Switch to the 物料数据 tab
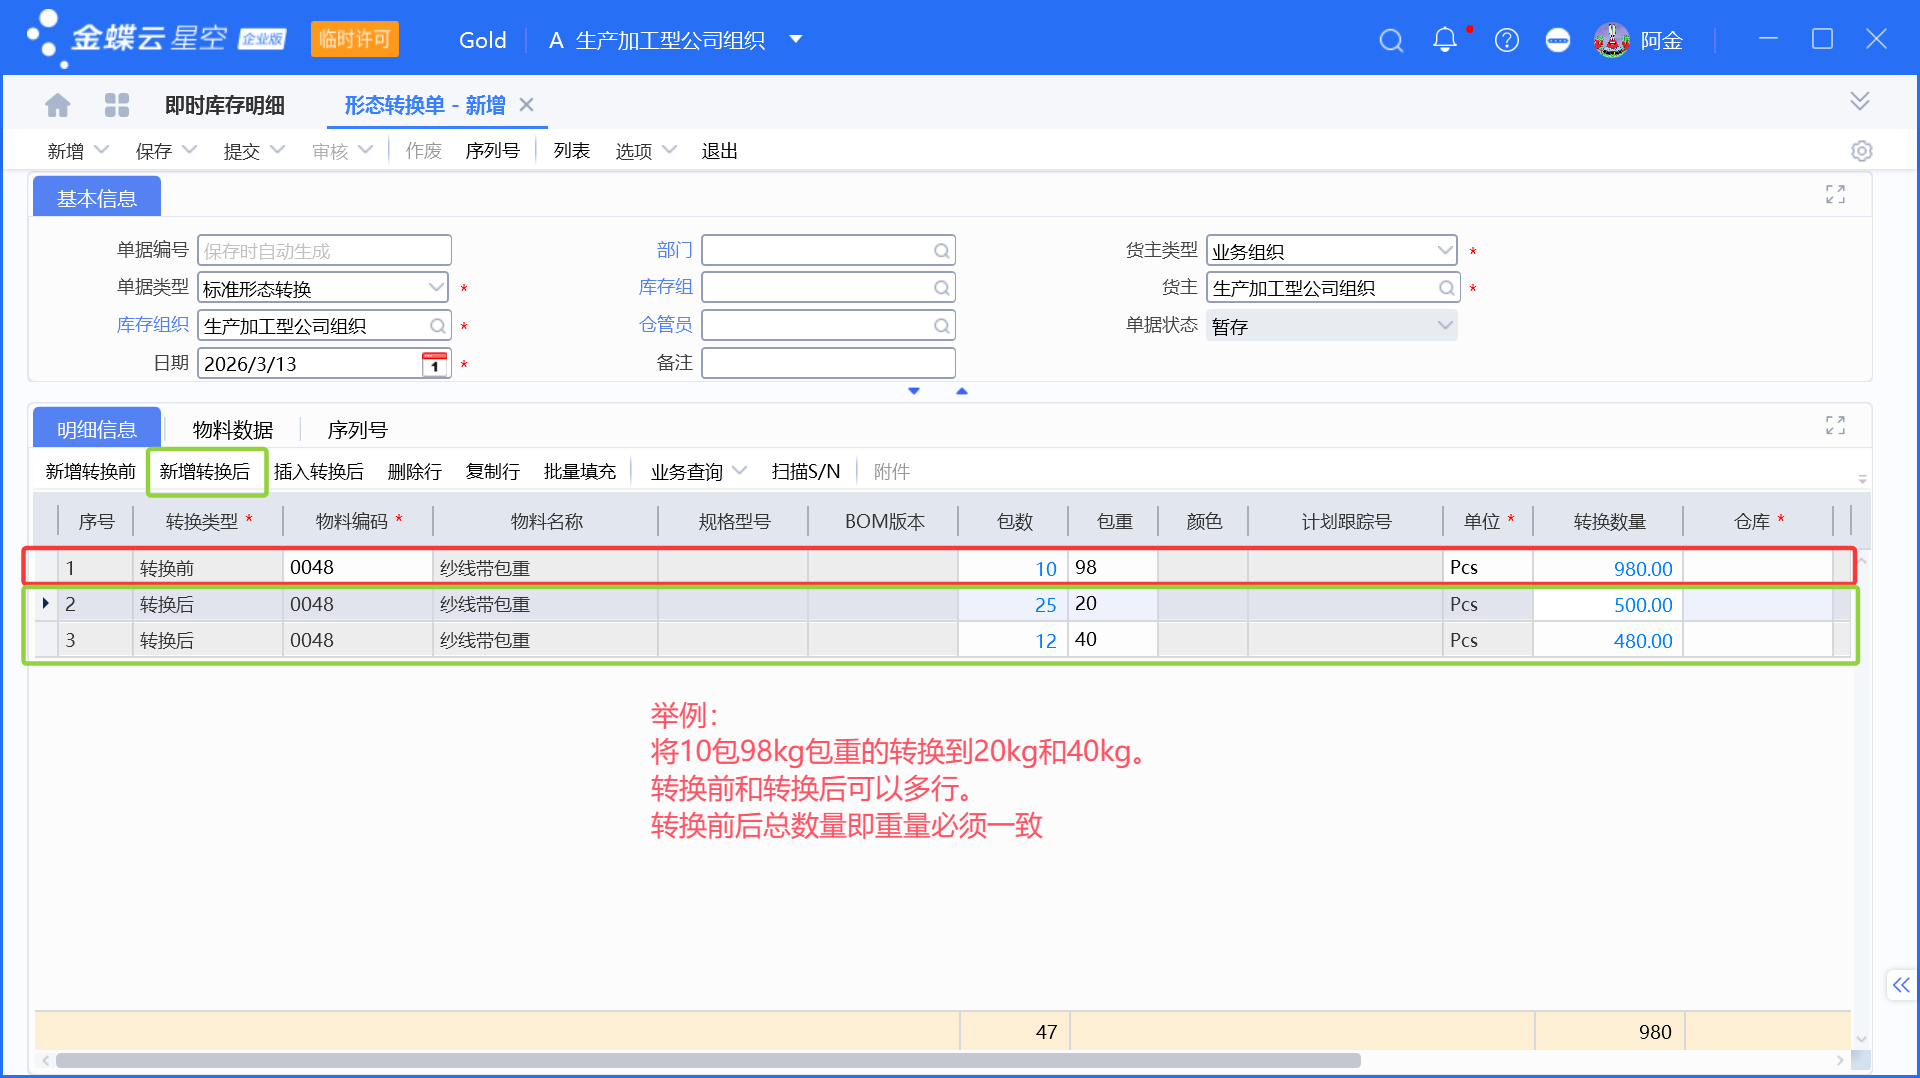 233,429
